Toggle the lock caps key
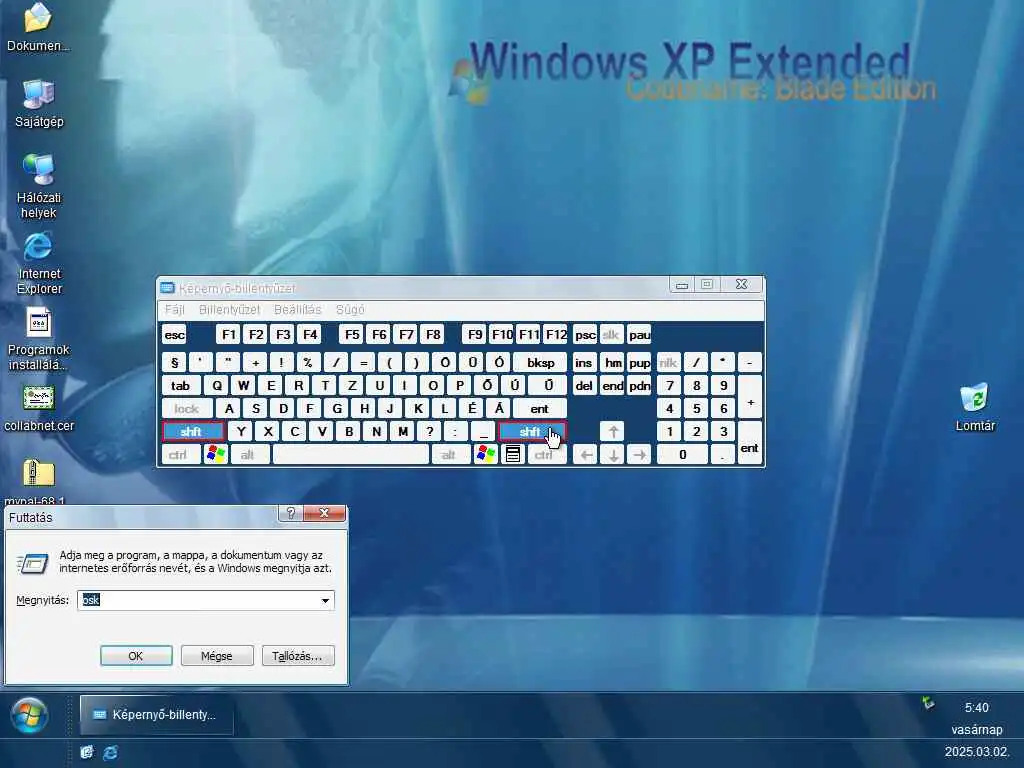Screen dimensions: 1024x768 click(x=187, y=409)
